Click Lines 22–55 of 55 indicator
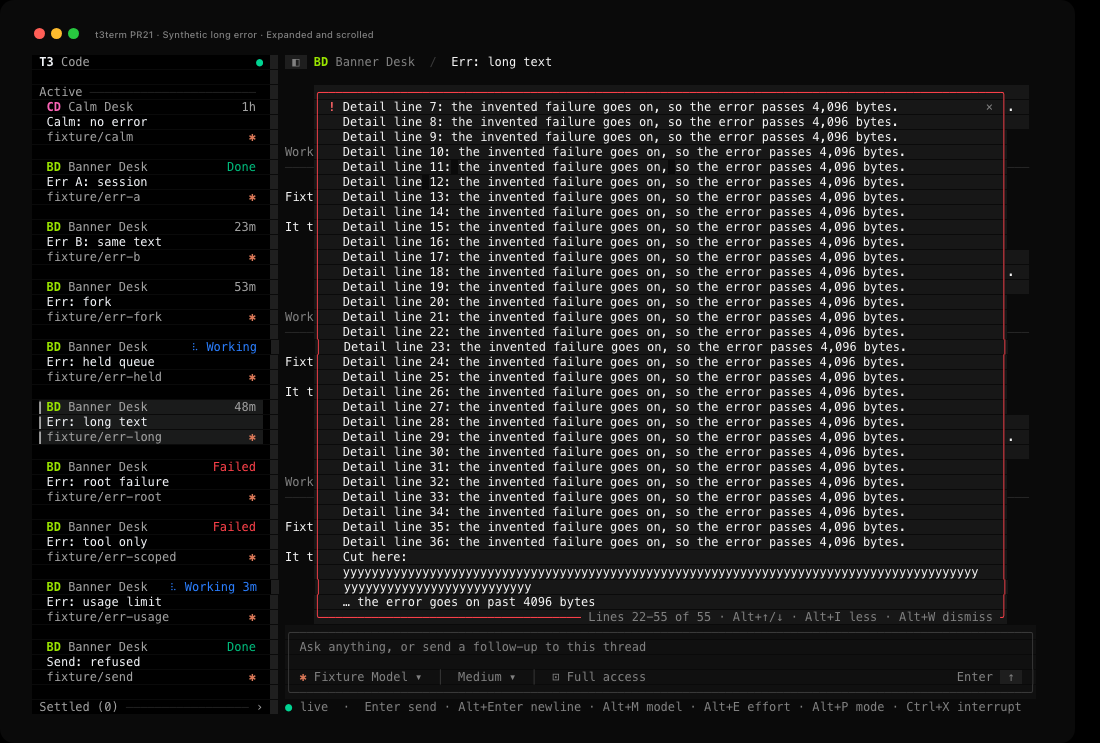This screenshot has height=743, width=1100. pos(649,617)
